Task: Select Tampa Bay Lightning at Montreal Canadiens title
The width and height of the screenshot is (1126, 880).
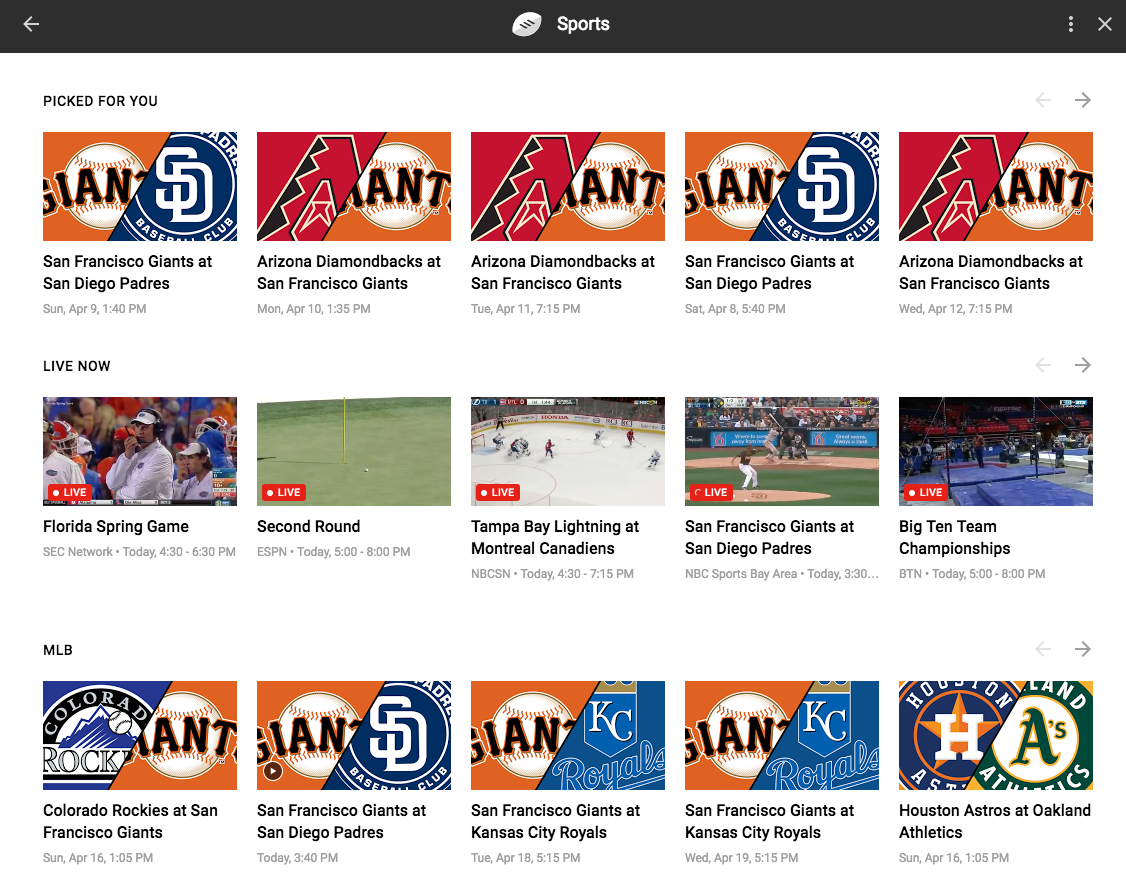Action: tap(555, 537)
